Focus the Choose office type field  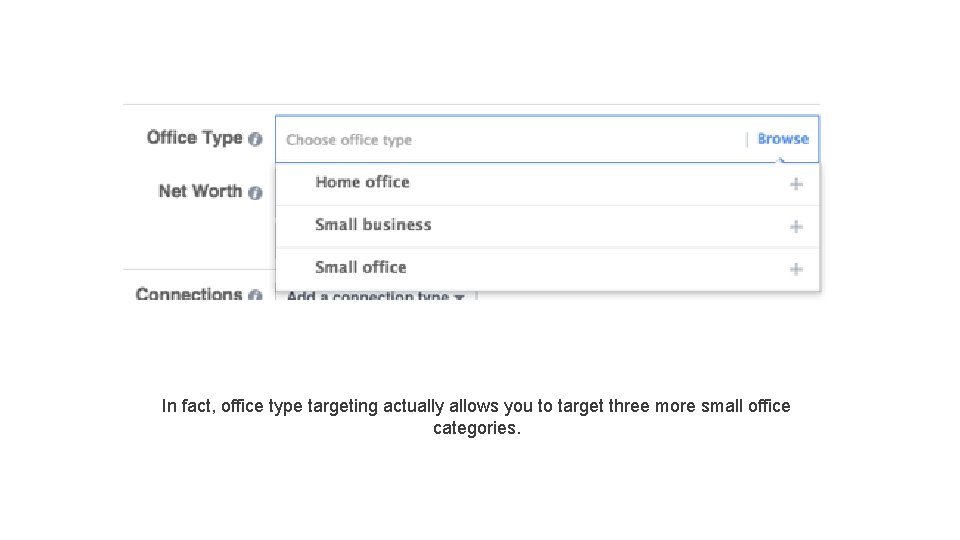(x=500, y=140)
